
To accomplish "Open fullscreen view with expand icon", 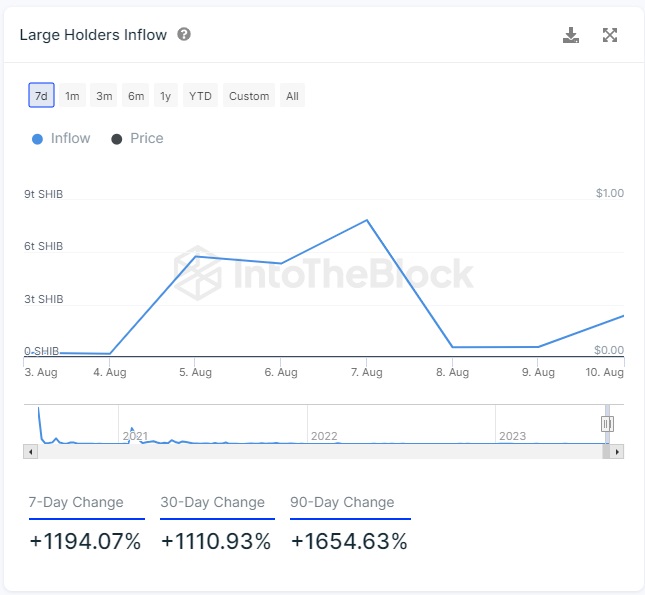I will point(610,35).
